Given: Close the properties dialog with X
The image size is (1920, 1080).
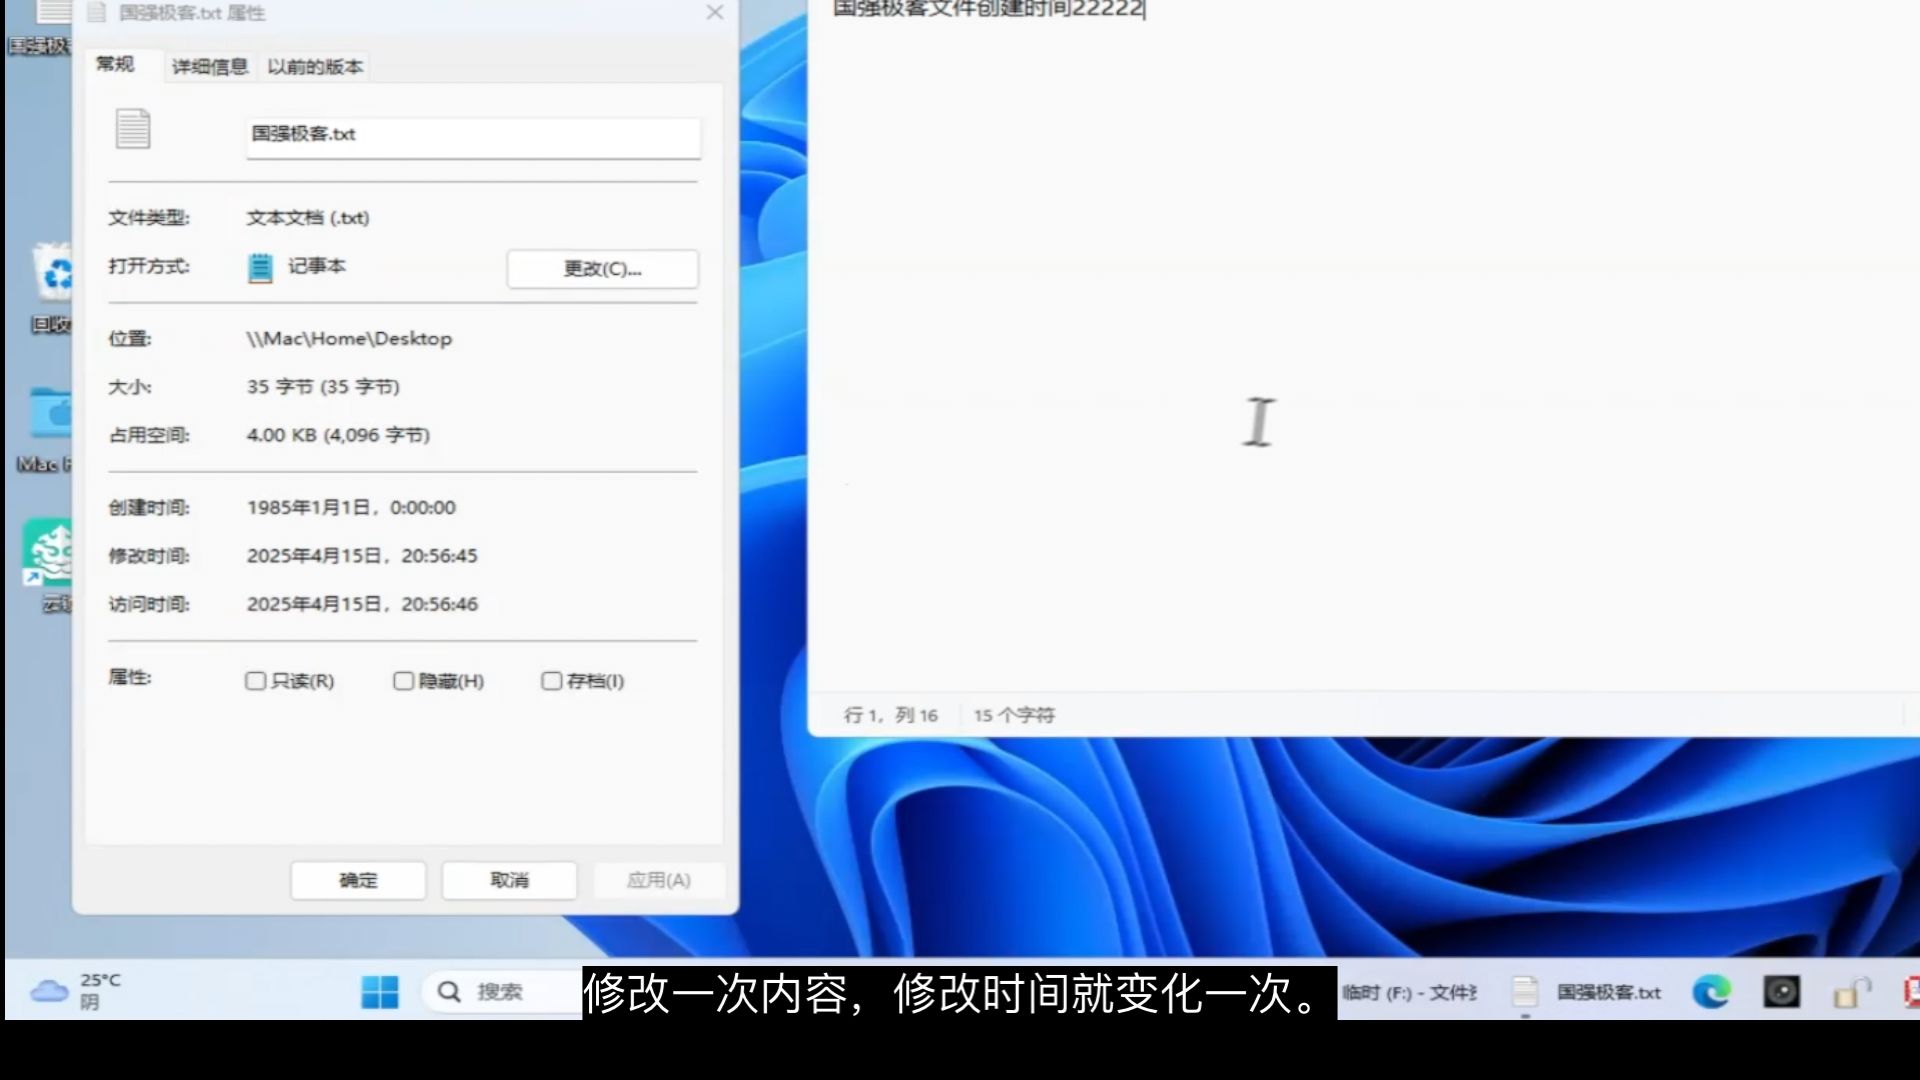Looking at the screenshot, I should (714, 13).
